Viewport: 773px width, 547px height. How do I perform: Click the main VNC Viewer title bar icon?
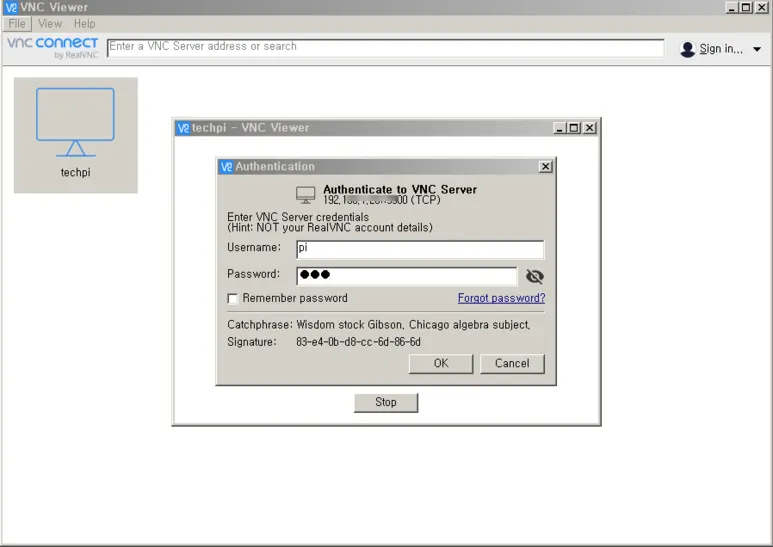click(x=11, y=7)
